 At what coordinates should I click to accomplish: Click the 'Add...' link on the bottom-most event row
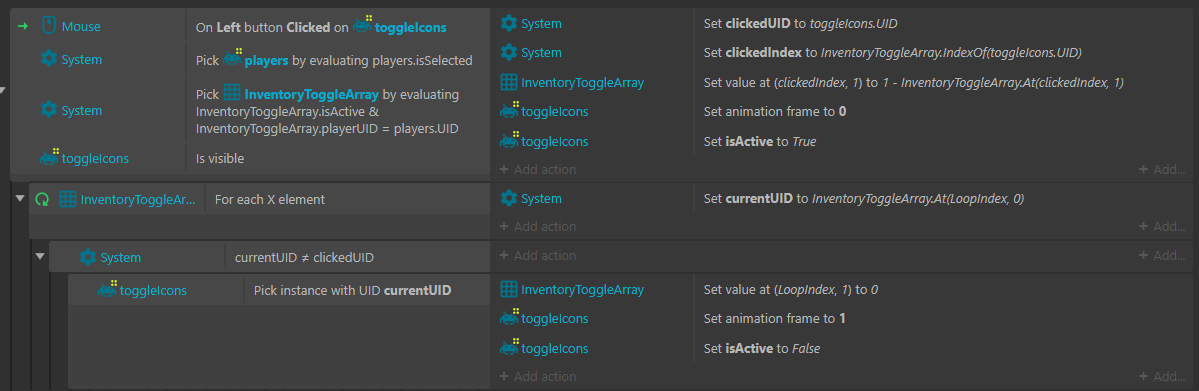1161,376
